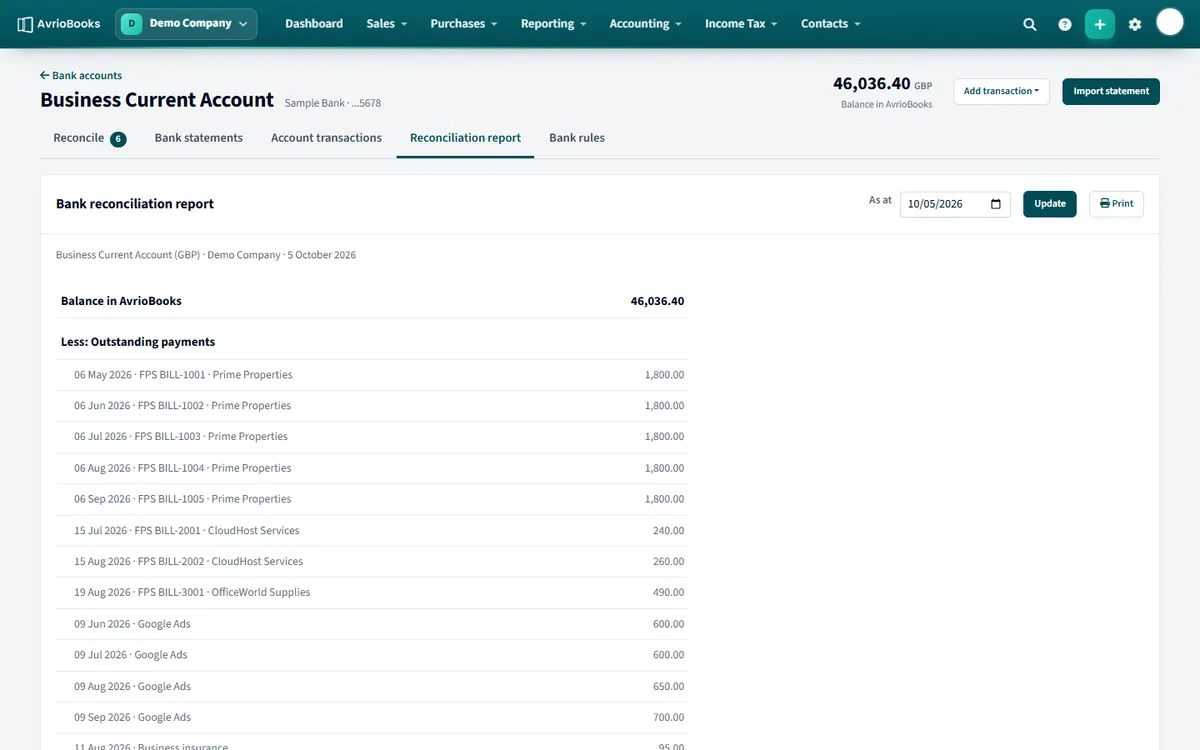Screen dimensions: 1200x750
Task: Expand the Reporting menu
Action: pos(554,24)
